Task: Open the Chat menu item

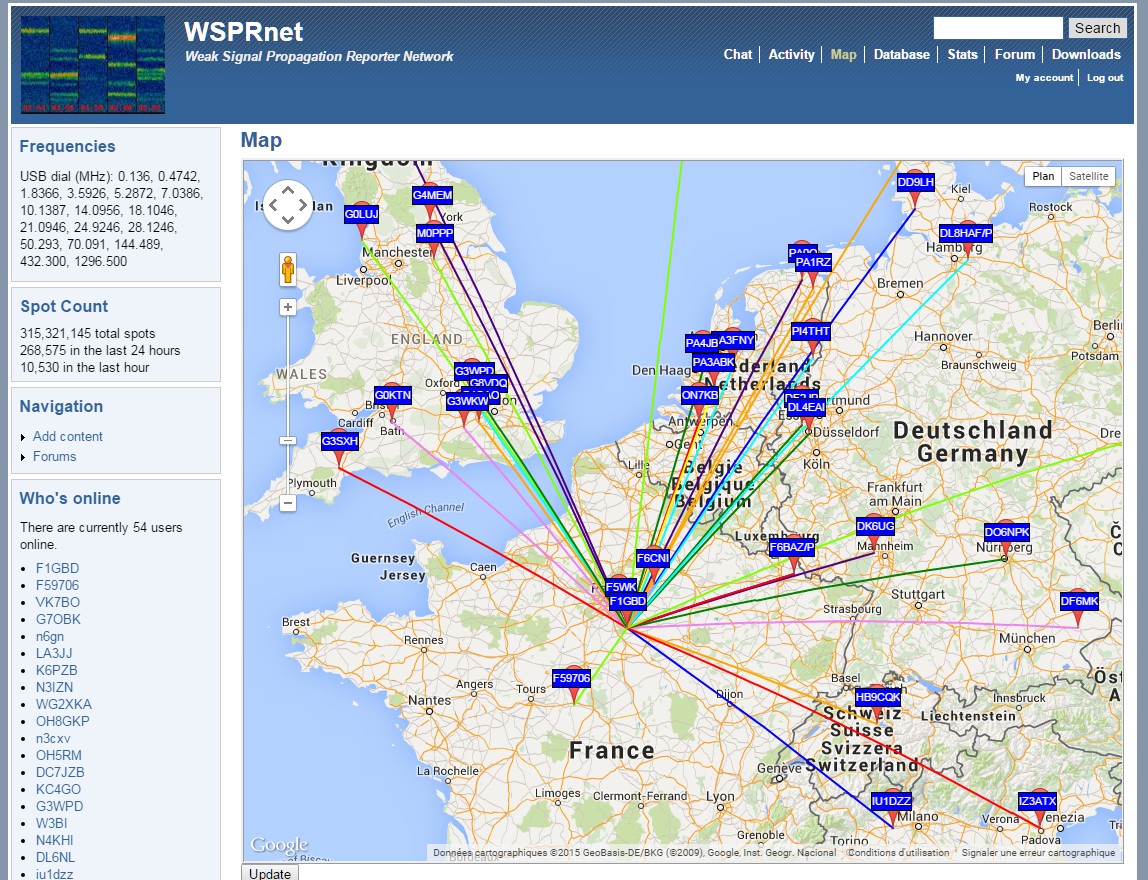Action: pos(737,54)
